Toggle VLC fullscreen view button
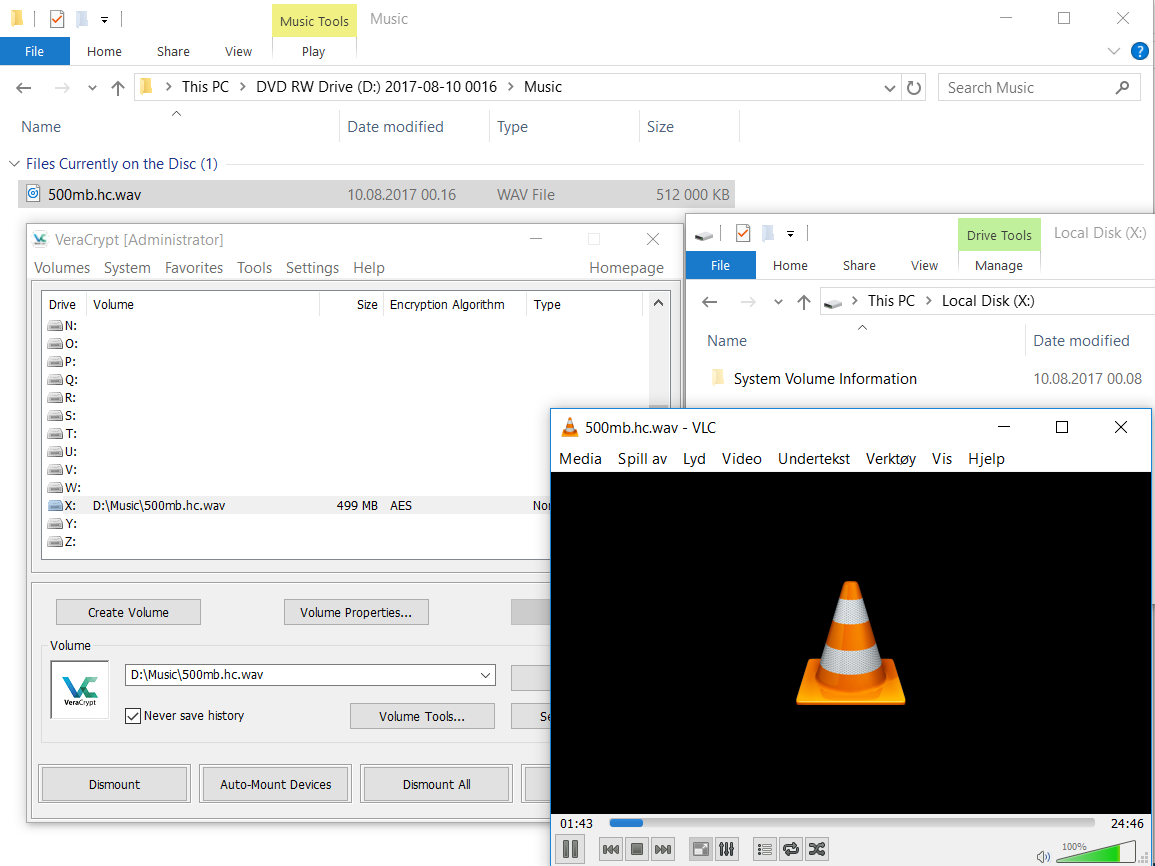 coord(701,849)
